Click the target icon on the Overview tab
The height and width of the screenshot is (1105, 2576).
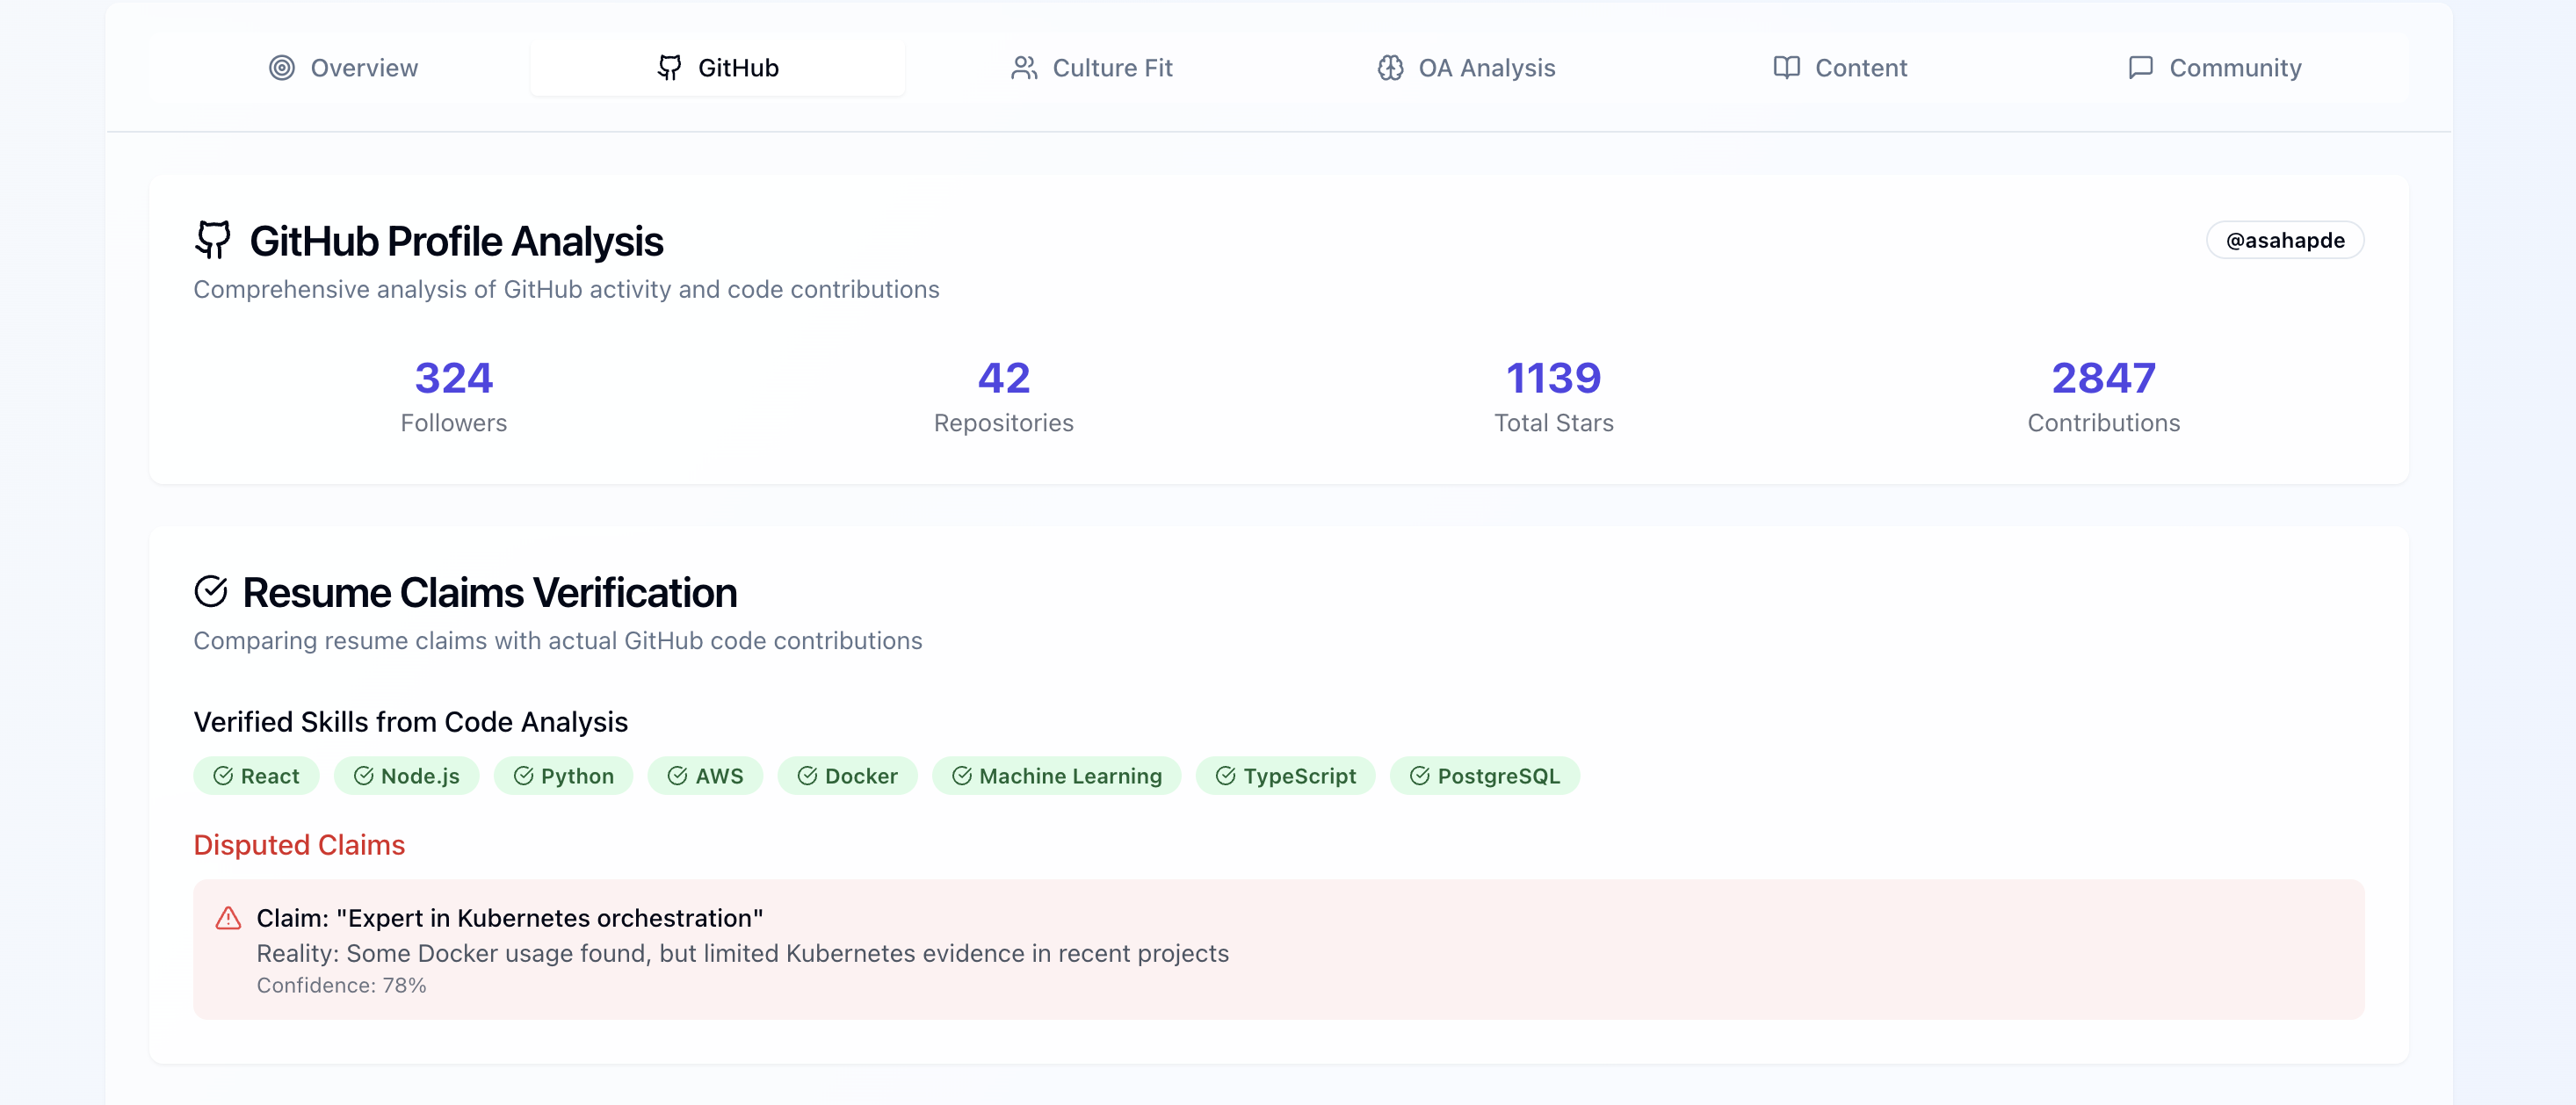(x=282, y=68)
